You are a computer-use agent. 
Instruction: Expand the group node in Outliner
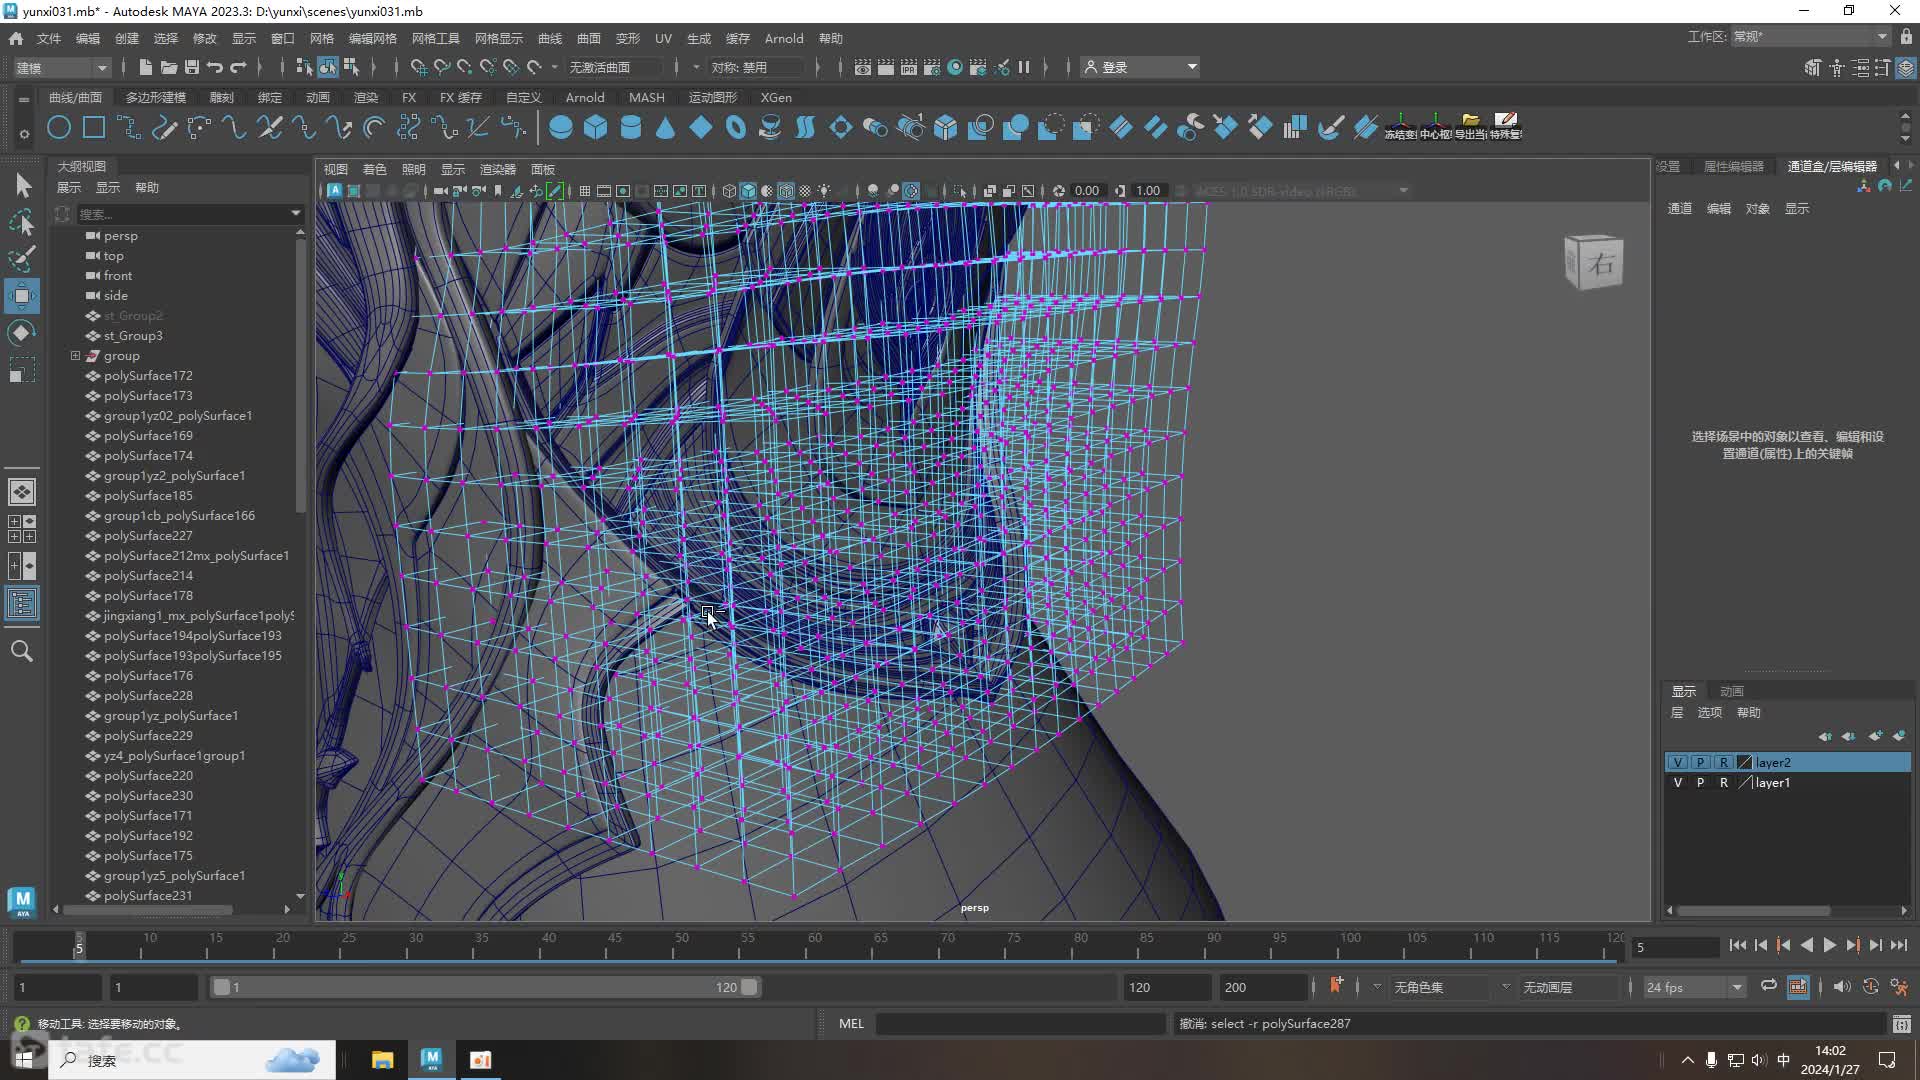click(75, 356)
